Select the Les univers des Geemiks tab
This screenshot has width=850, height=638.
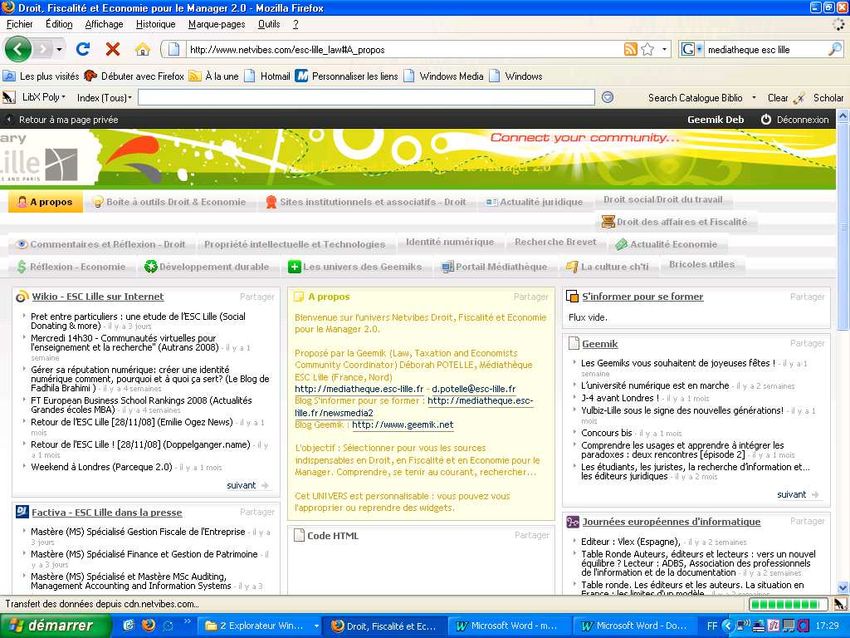[x=355, y=267]
